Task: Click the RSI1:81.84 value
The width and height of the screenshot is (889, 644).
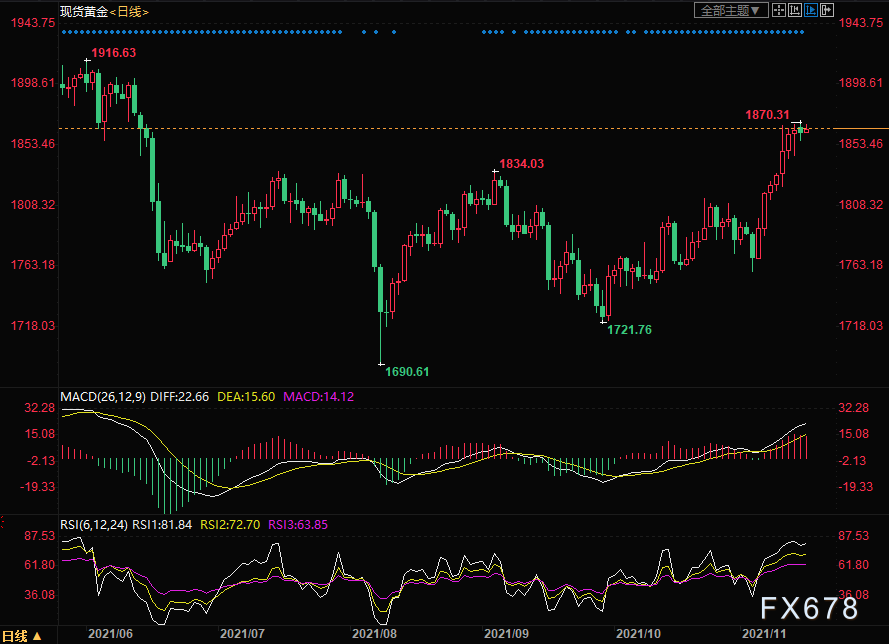Action: [x=162, y=525]
